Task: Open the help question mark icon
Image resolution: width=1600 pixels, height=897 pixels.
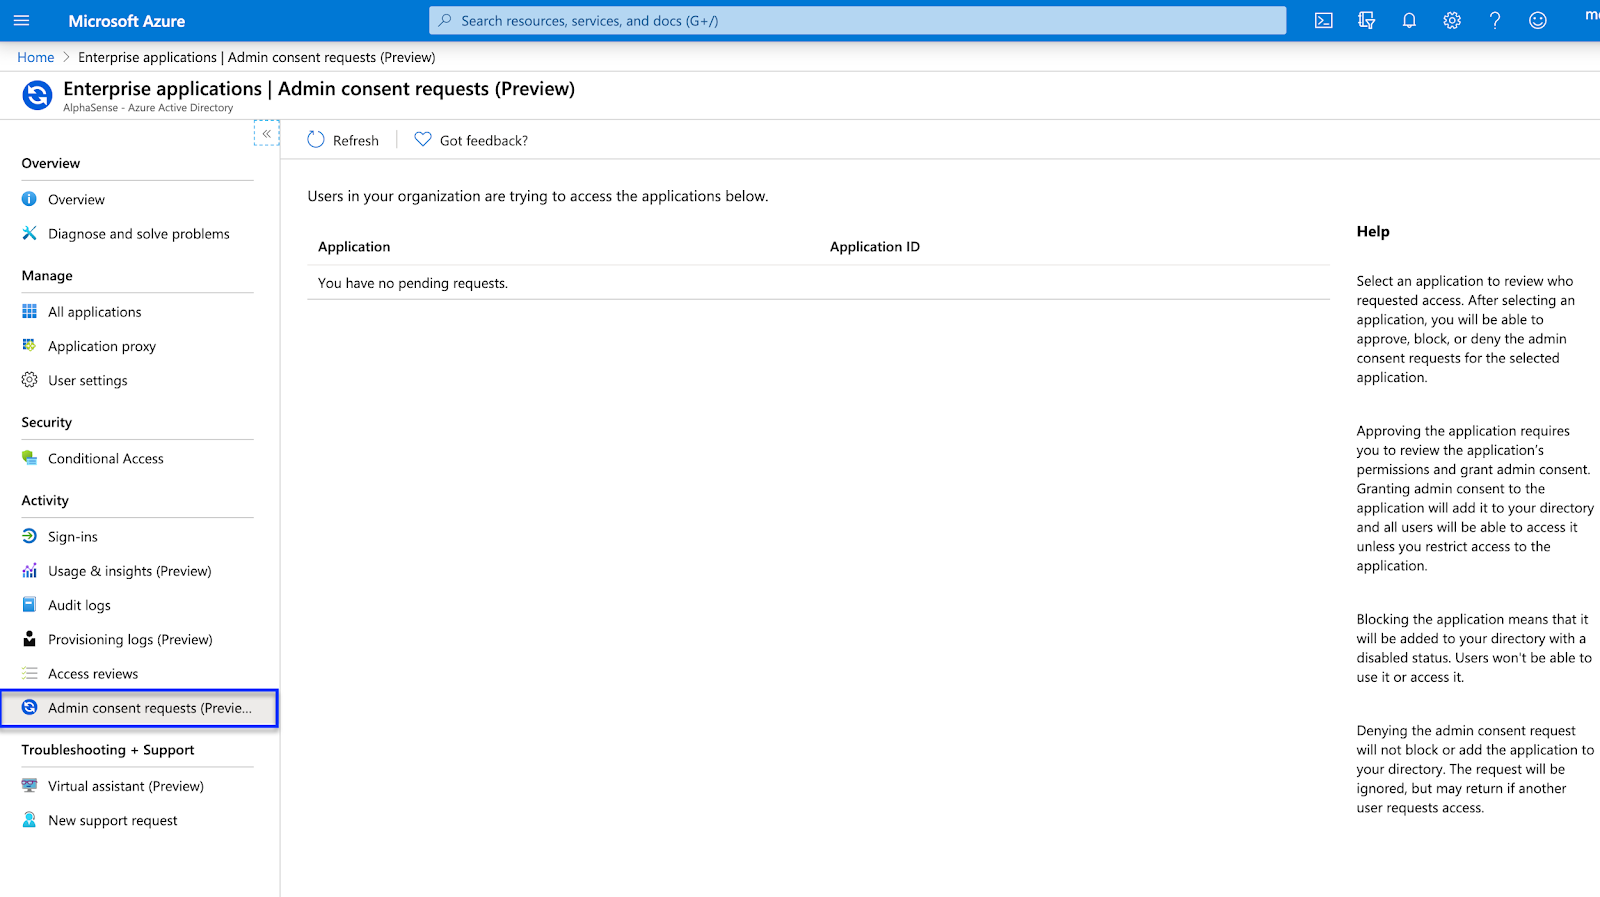Action: tap(1495, 20)
